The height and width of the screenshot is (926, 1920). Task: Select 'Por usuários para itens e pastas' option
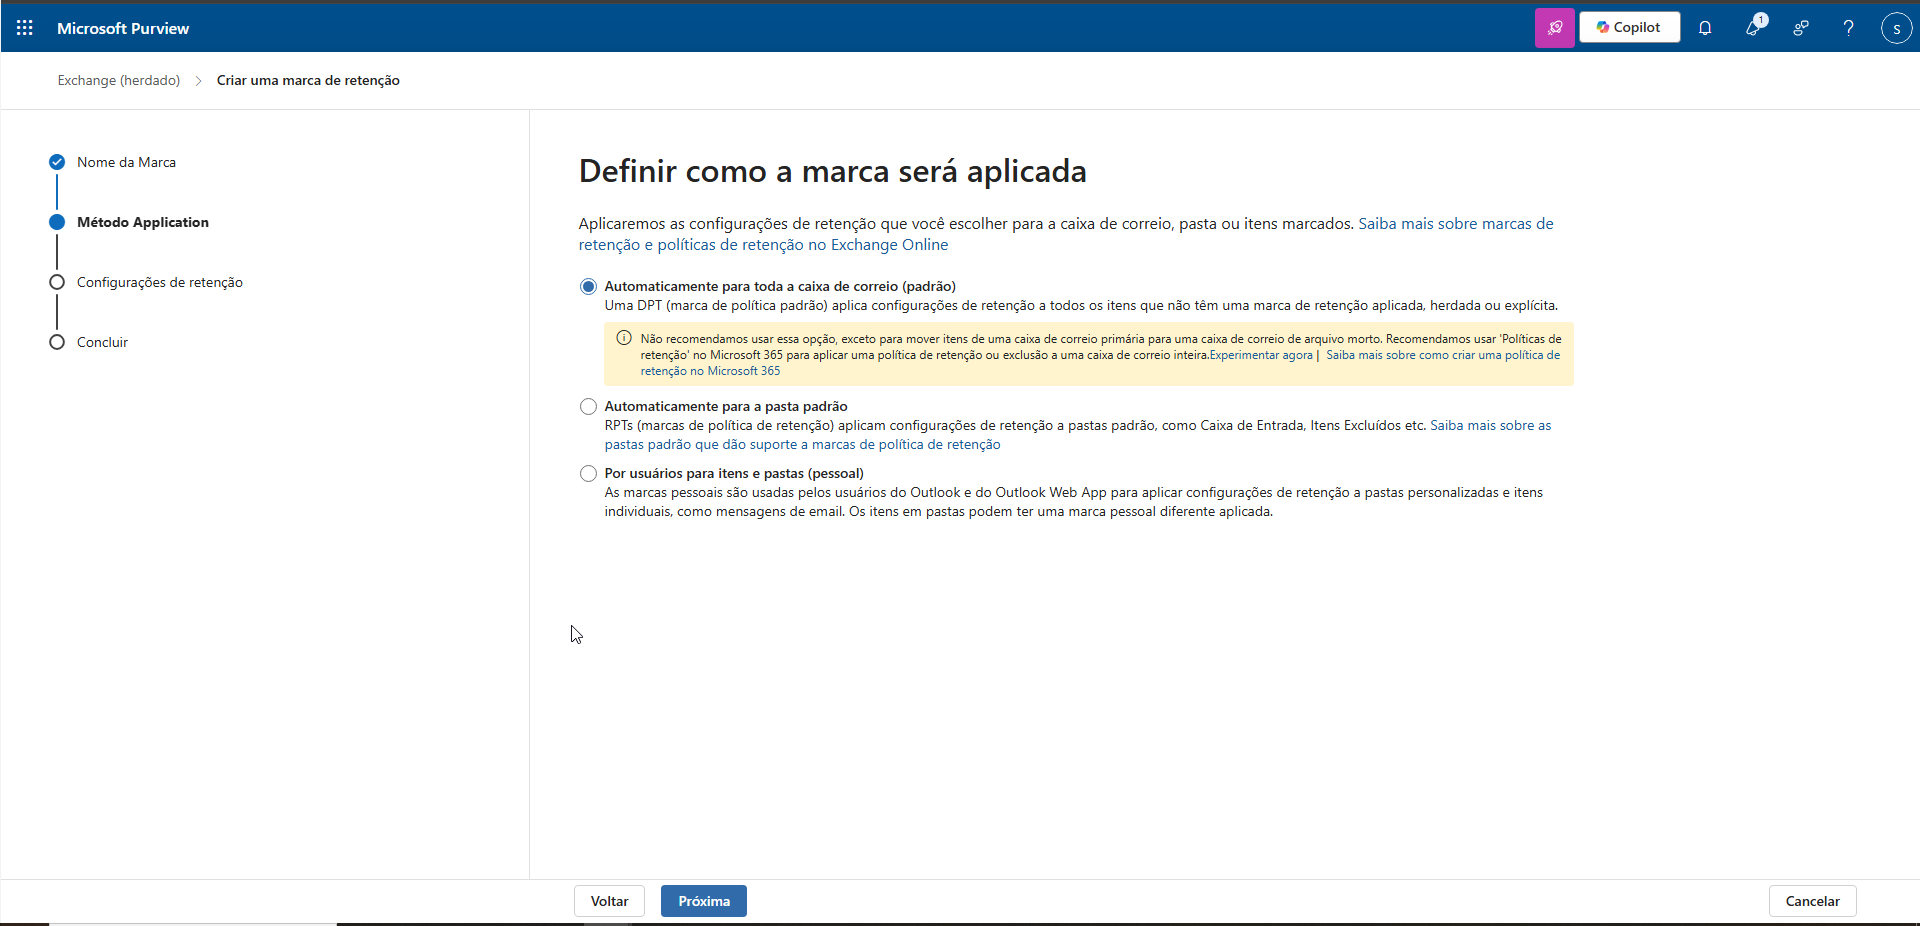coord(588,474)
